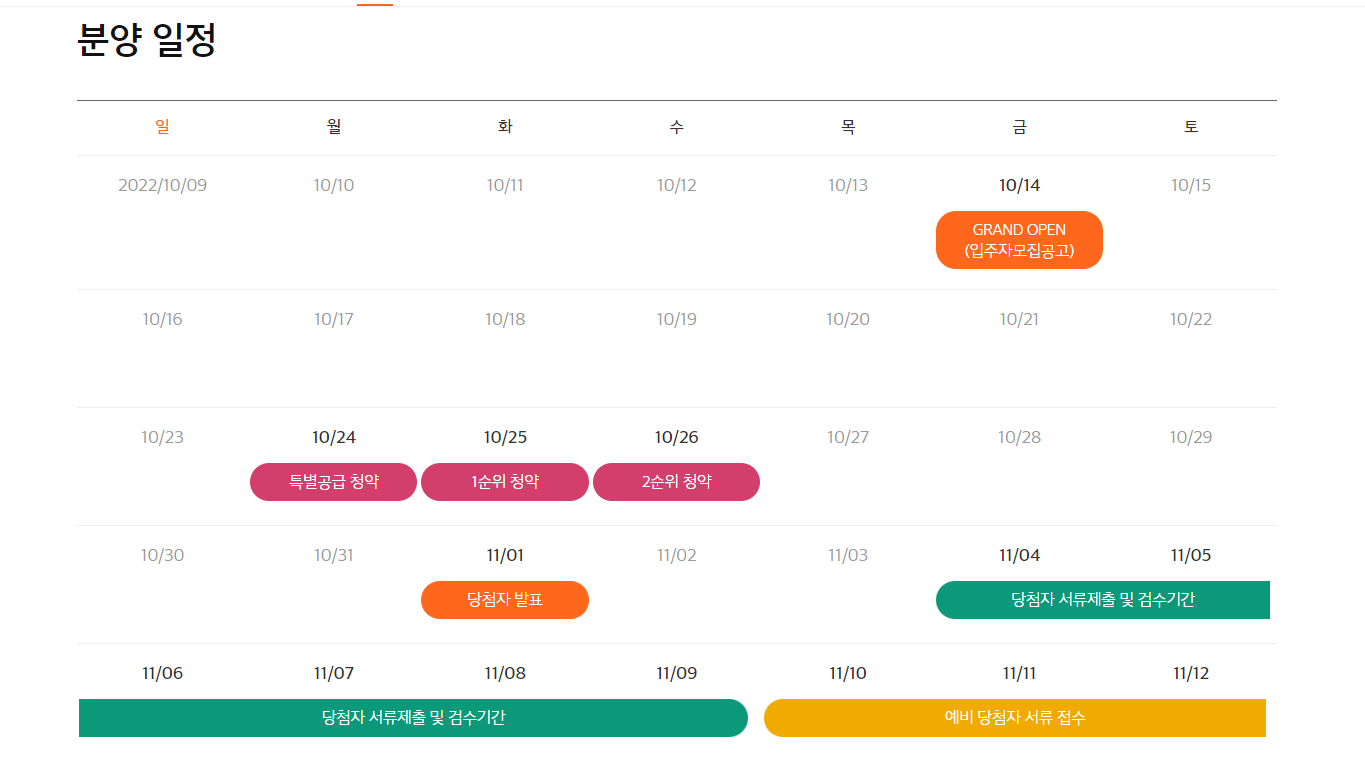Select the 11/01 date label

click(504, 555)
